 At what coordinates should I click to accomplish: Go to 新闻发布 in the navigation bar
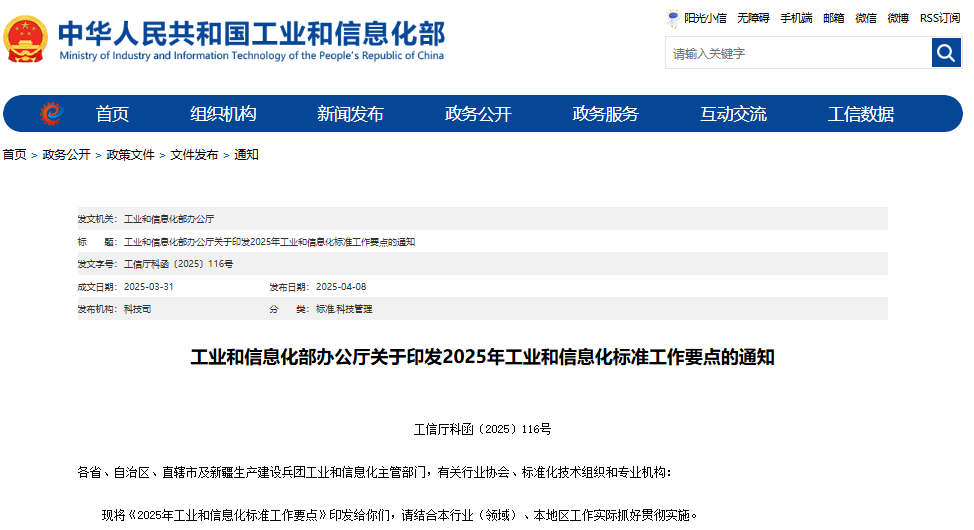coord(350,114)
